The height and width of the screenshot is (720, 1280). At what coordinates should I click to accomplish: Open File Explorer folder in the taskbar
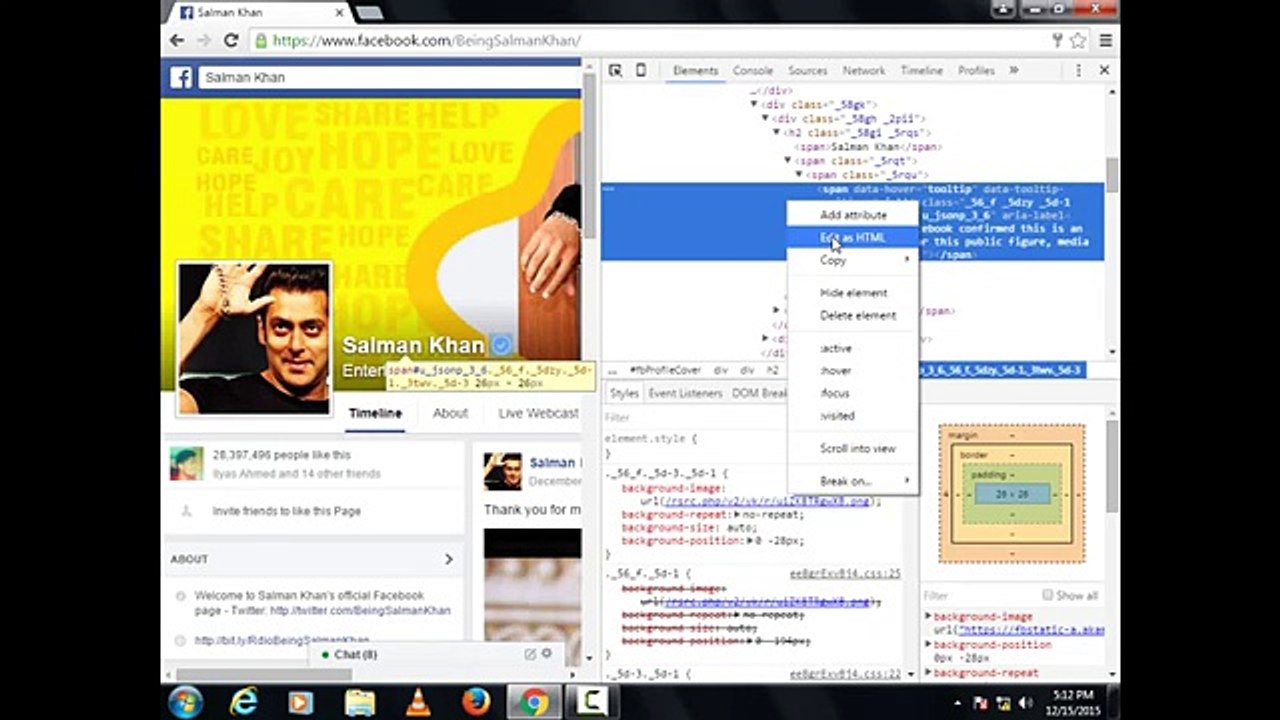[x=359, y=702]
